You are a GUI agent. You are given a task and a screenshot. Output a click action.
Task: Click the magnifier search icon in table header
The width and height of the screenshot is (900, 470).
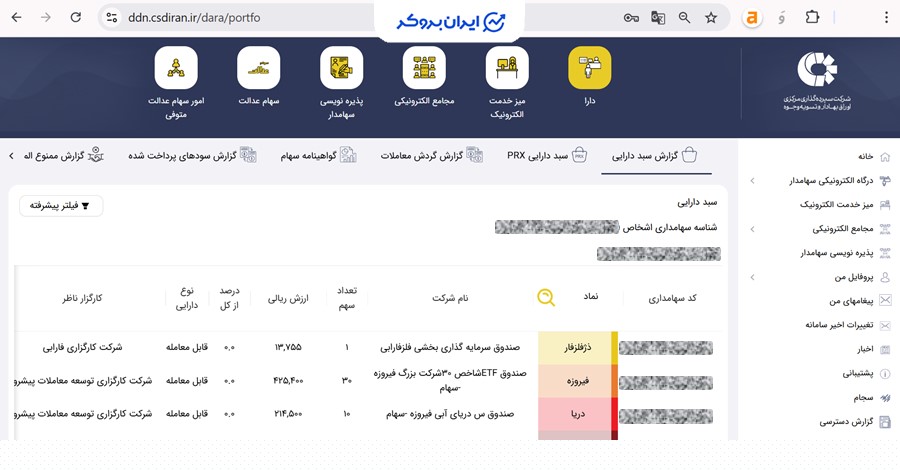click(545, 297)
